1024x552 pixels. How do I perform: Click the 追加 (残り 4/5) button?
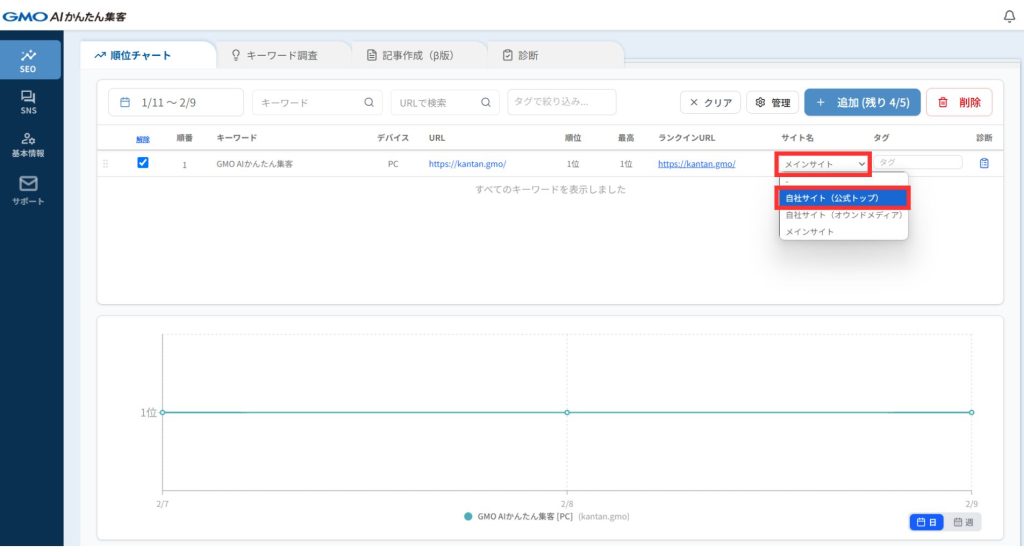click(862, 102)
